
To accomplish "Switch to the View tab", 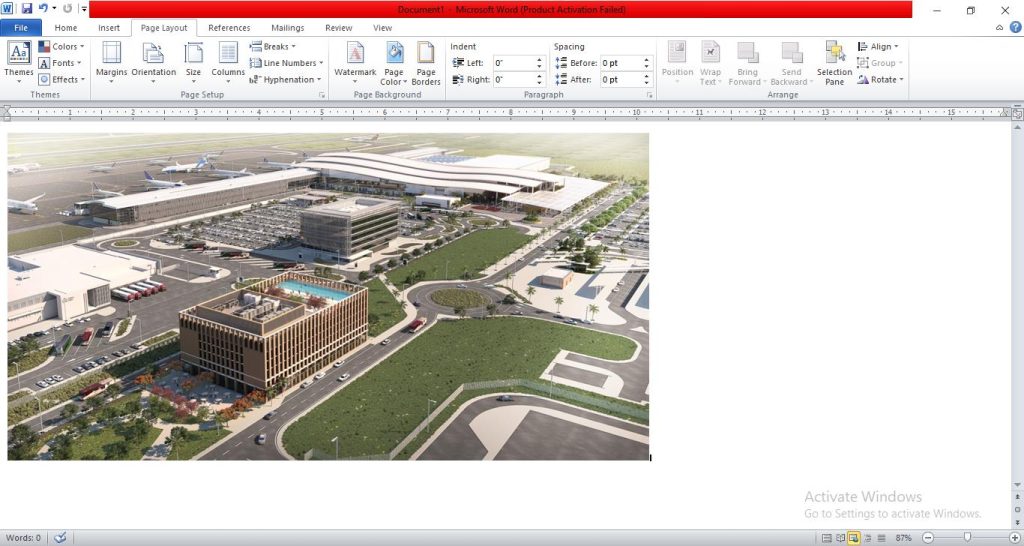I will (383, 27).
